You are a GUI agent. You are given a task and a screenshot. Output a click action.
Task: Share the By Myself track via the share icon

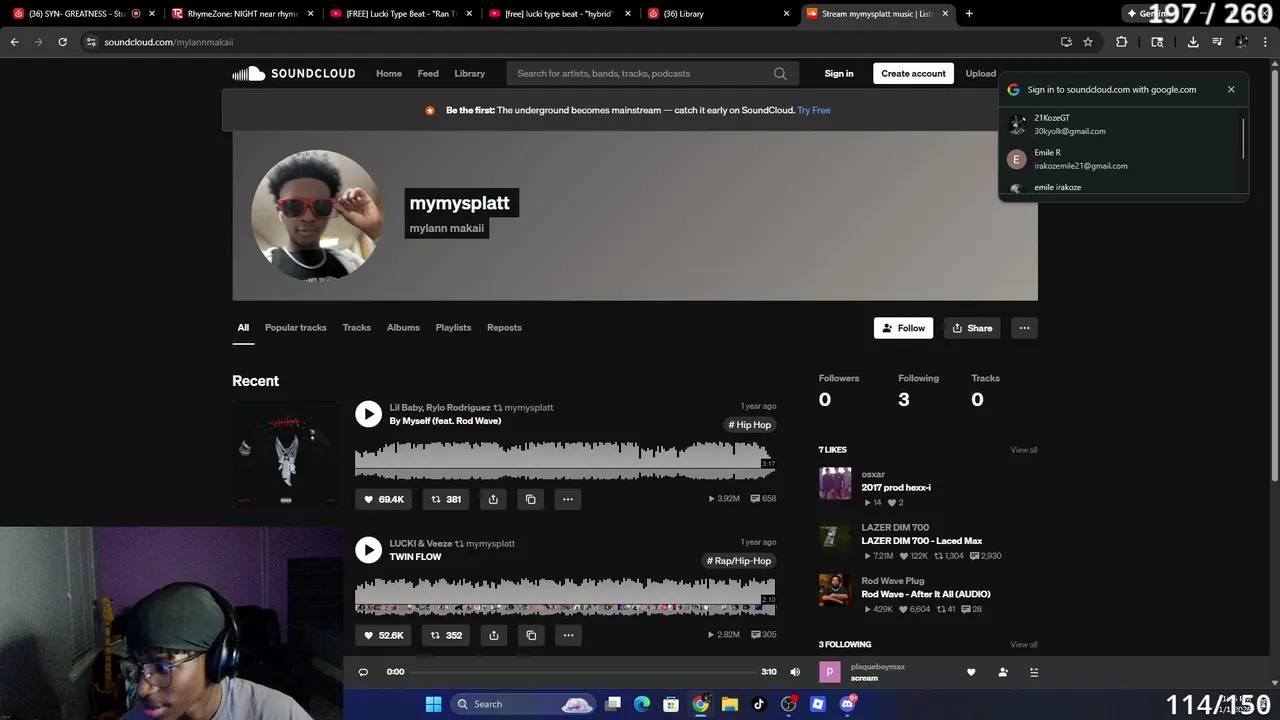pos(493,499)
